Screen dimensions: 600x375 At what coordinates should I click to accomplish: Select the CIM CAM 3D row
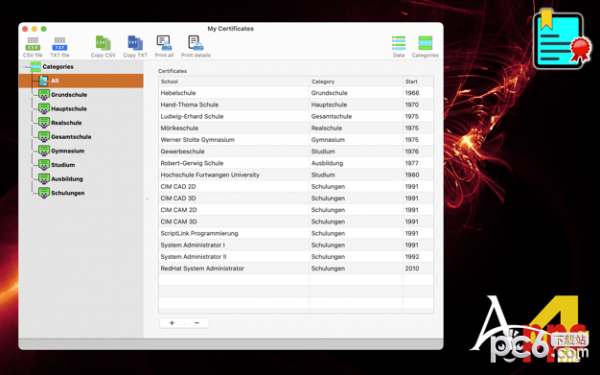(x=296, y=222)
